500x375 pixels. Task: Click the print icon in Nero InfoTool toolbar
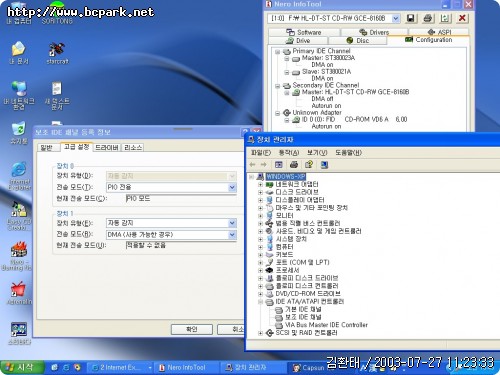(428, 18)
